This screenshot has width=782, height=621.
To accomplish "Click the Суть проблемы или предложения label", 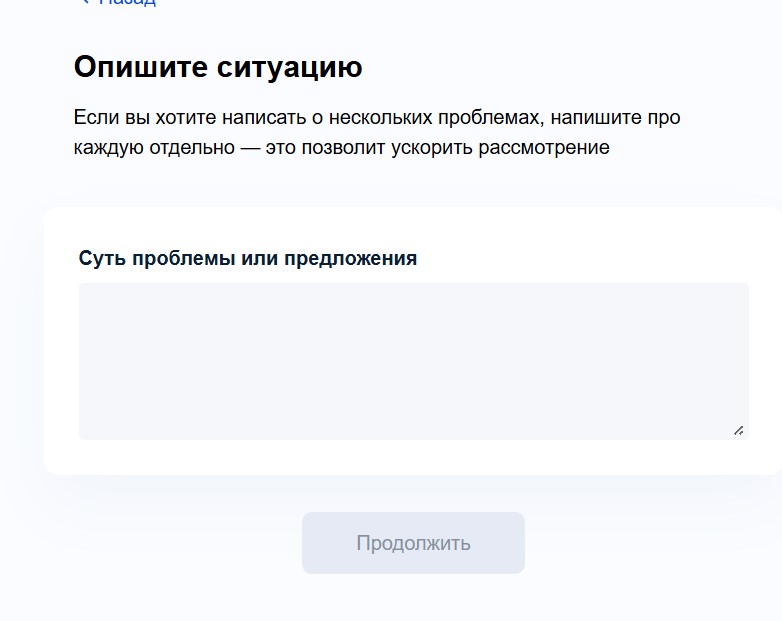I will pyautogui.click(x=247, y=258).
